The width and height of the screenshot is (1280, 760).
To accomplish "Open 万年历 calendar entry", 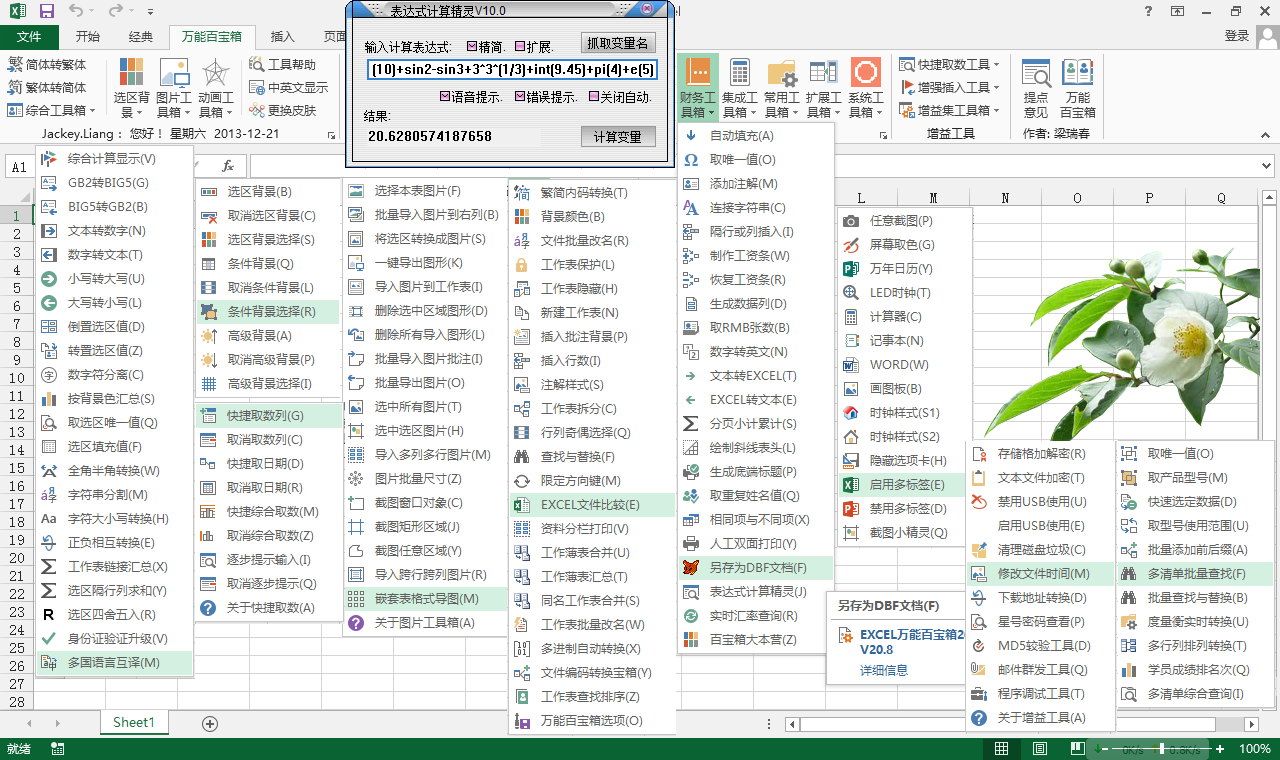I will pos(905,268).
